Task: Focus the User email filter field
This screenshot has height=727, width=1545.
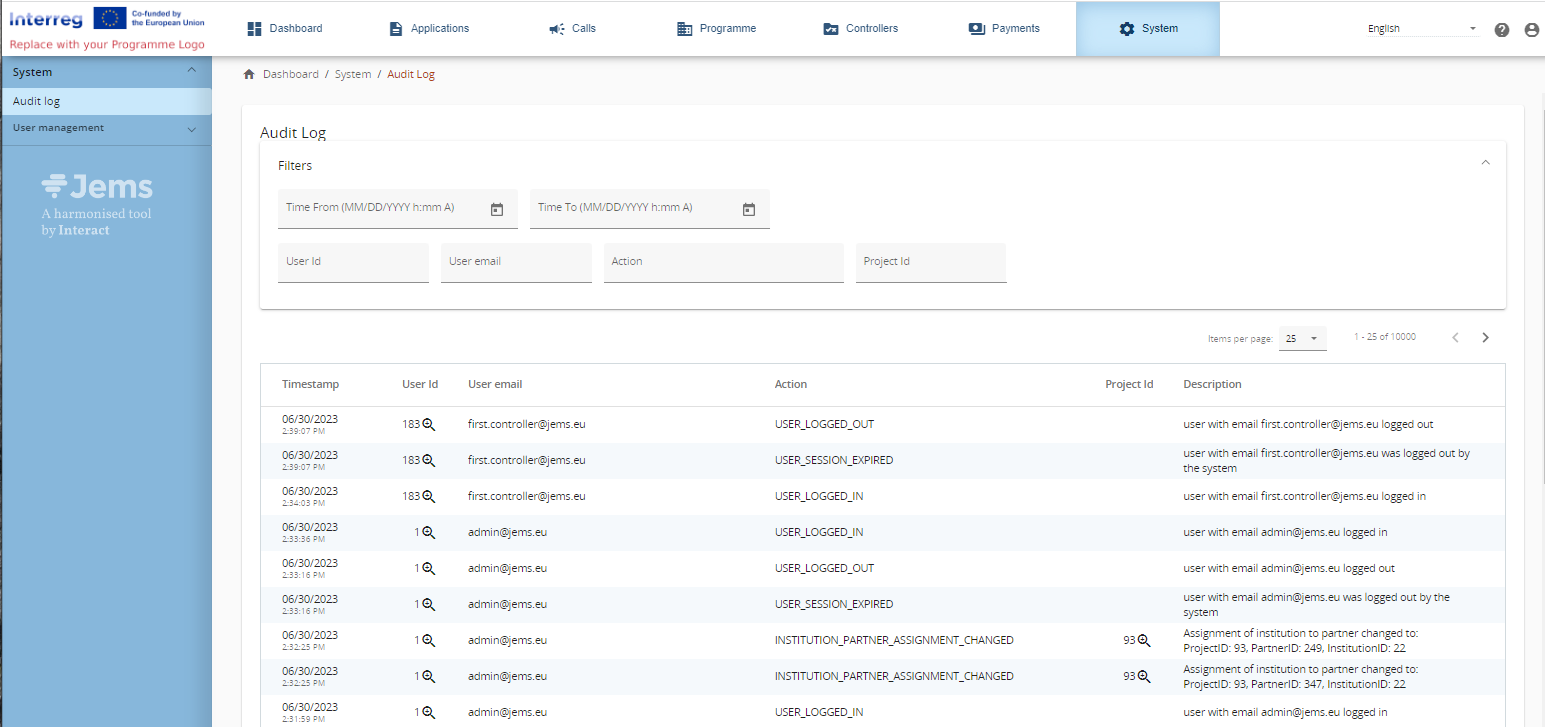Action: [x=516, y=263]
